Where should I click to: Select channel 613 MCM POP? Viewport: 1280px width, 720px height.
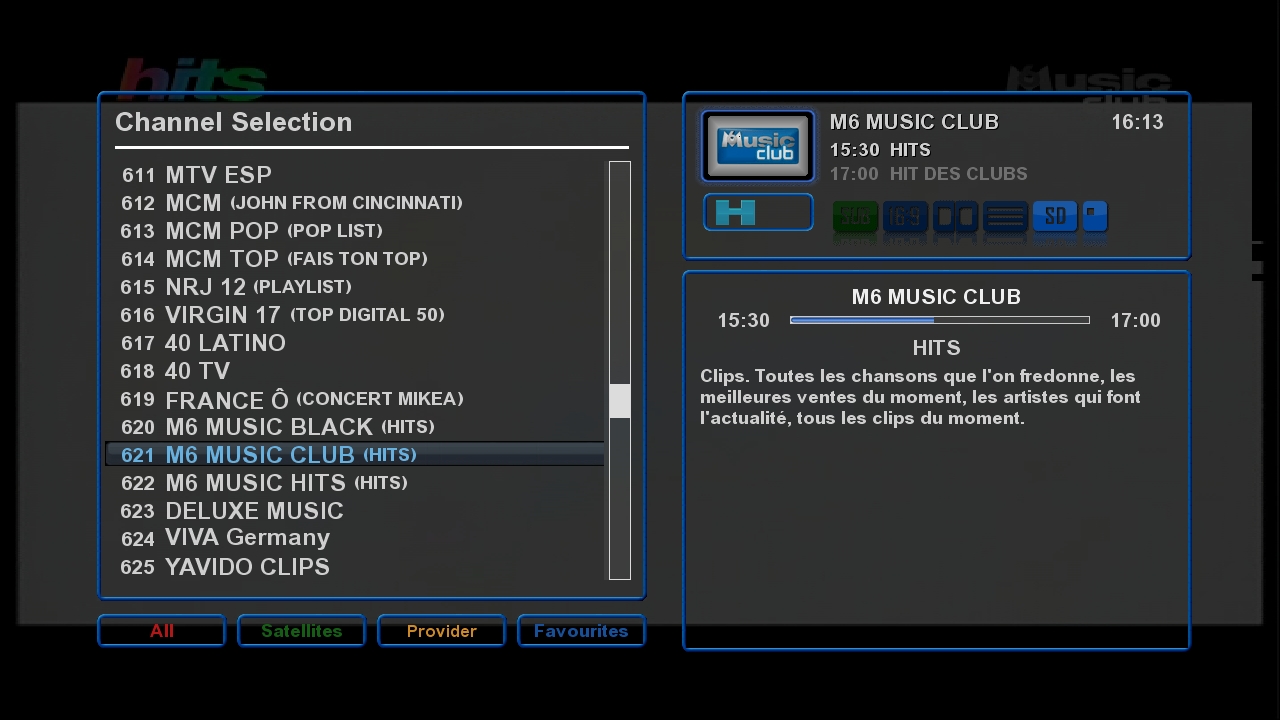[355, 231]
